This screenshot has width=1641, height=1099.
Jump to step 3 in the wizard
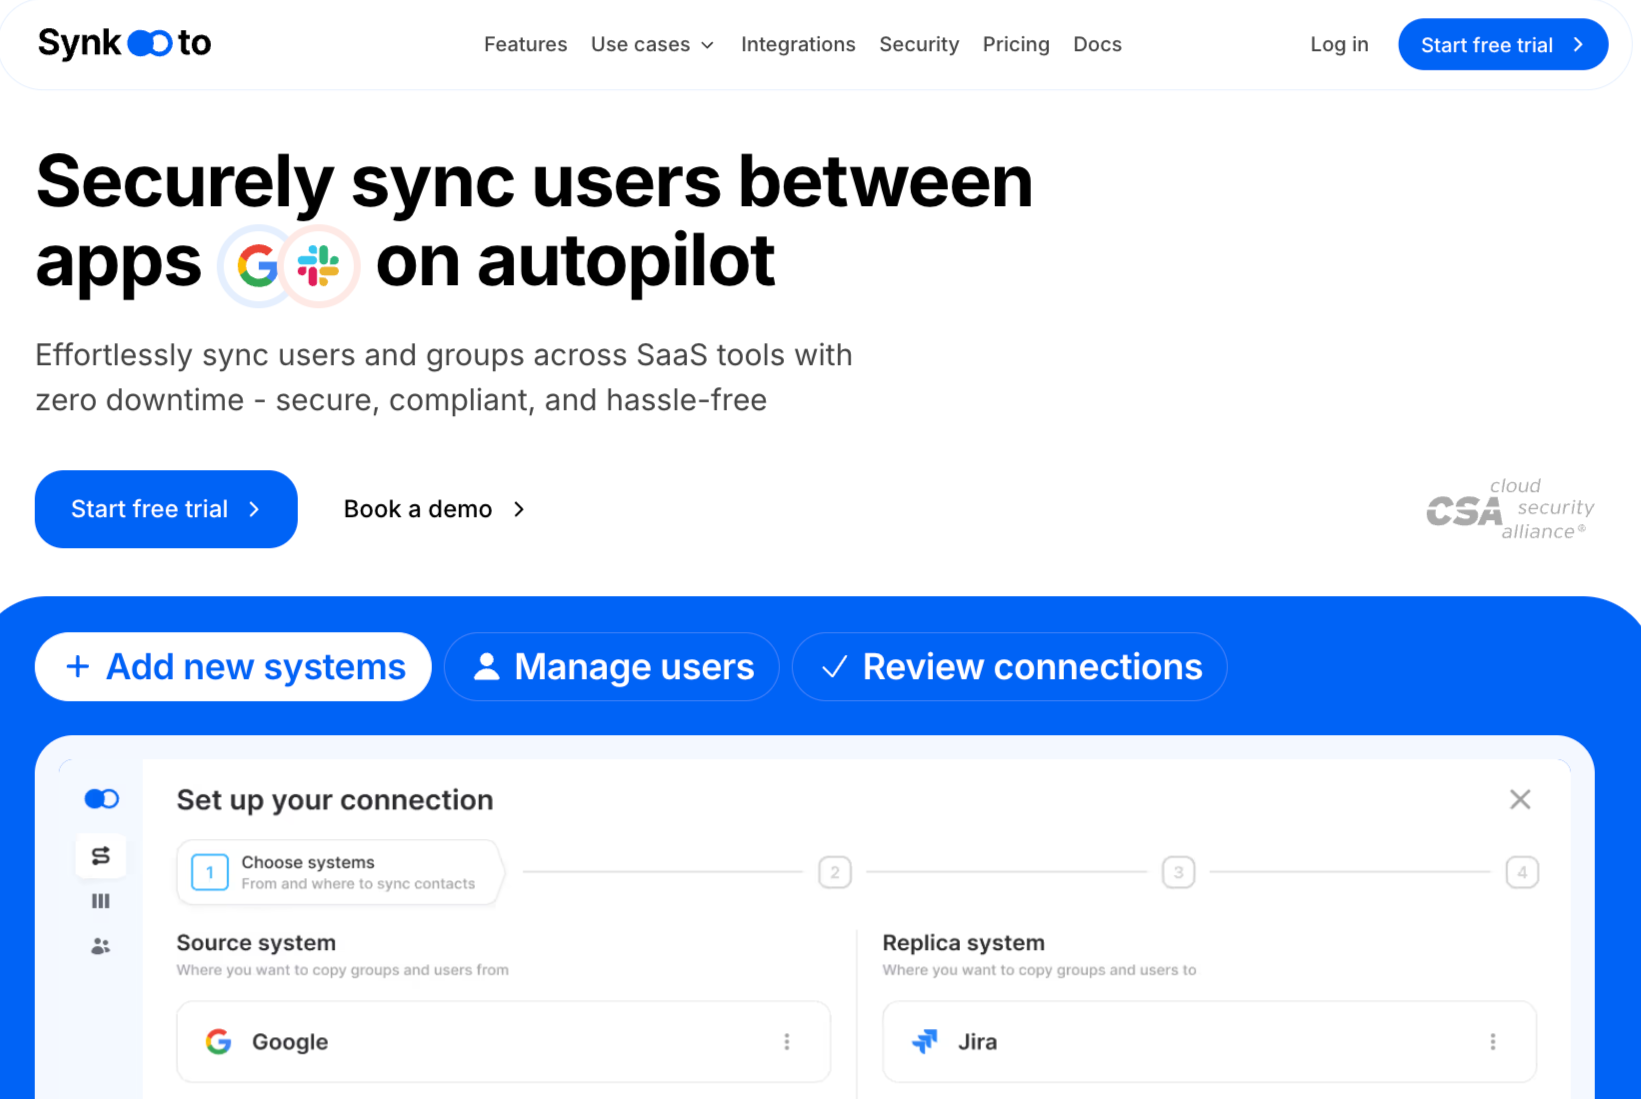(x=1179, y=872)
